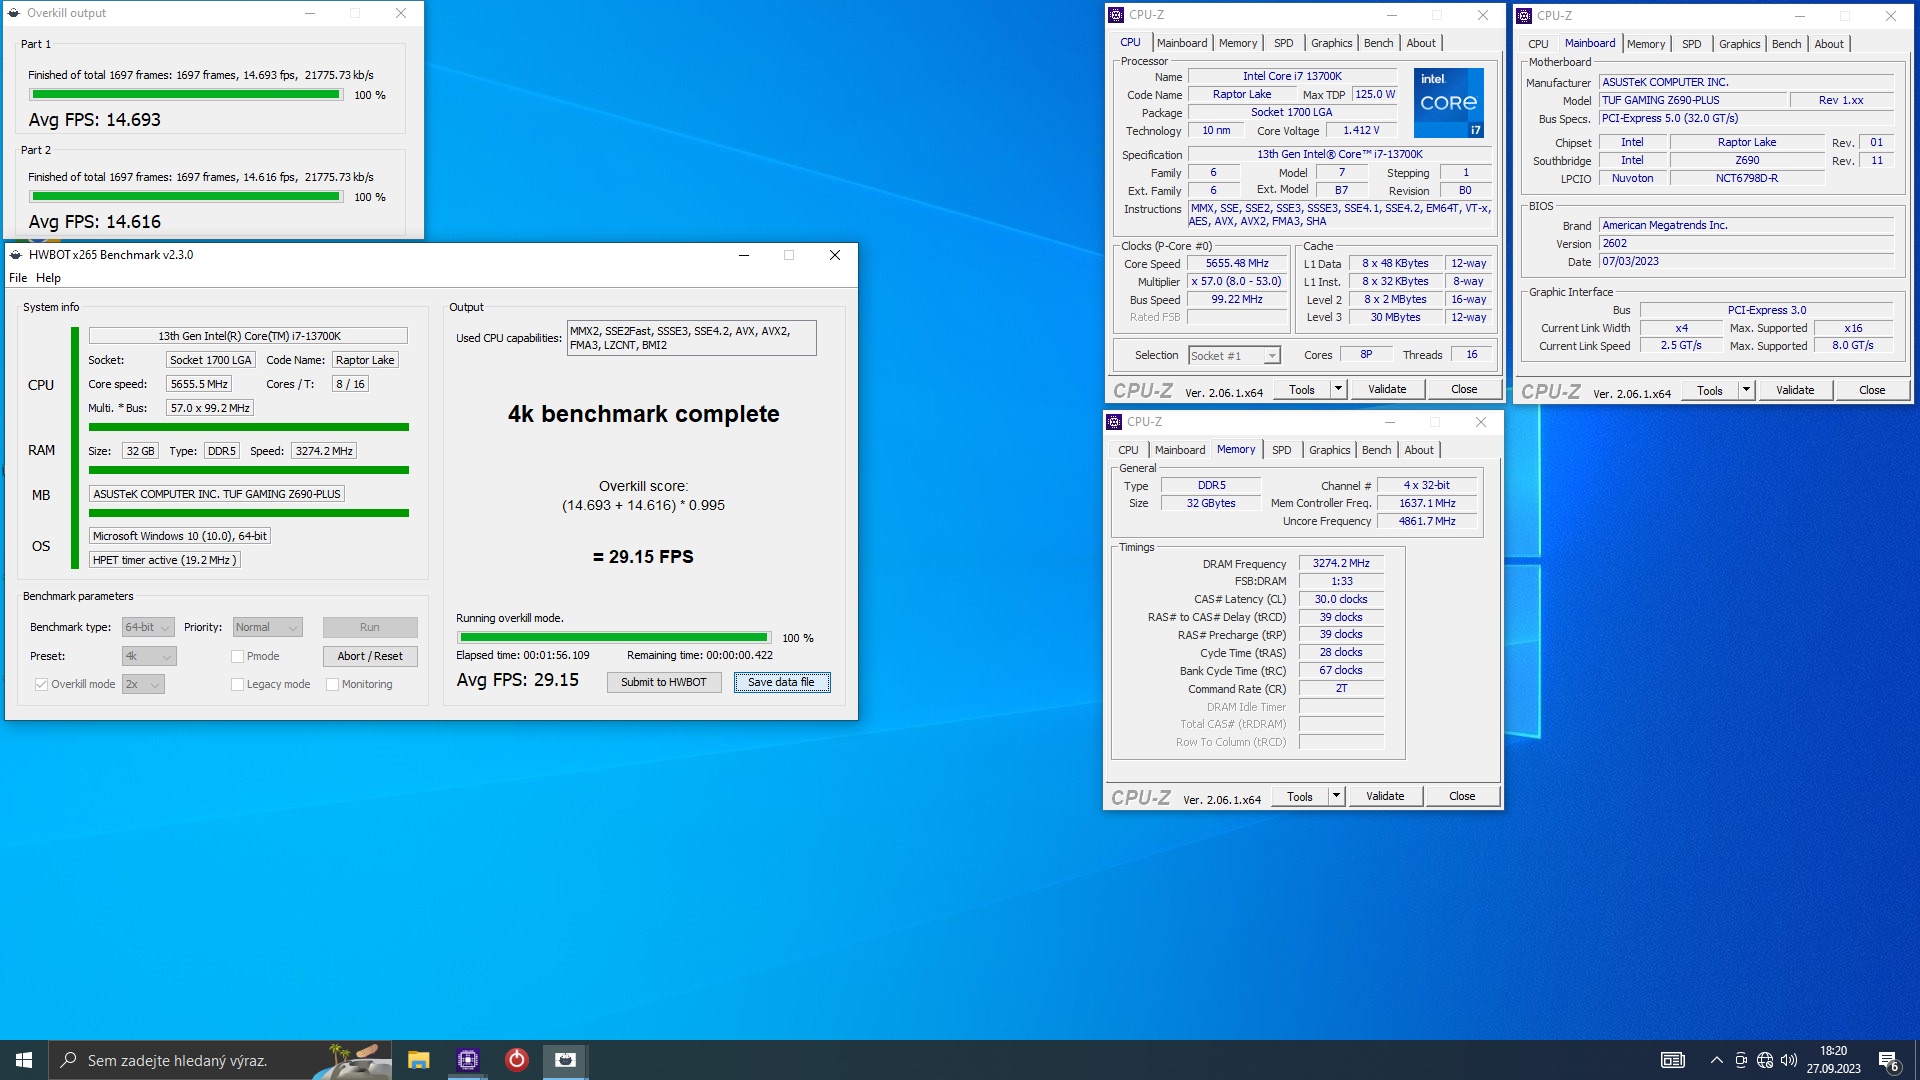This screenshot has width=1920, height=1080.
Task: Click Close in CPU-Z Mainboard window
Action: (x=1872, y=391)
